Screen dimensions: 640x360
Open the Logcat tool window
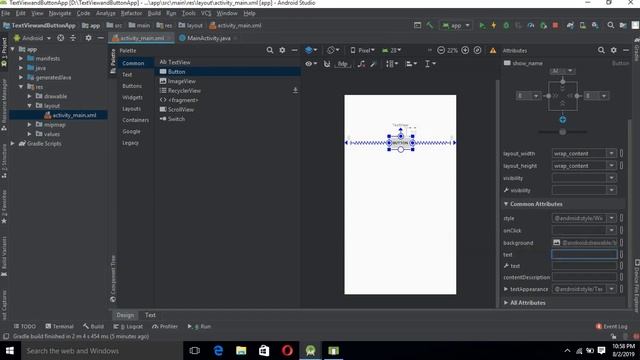[128, 326]
